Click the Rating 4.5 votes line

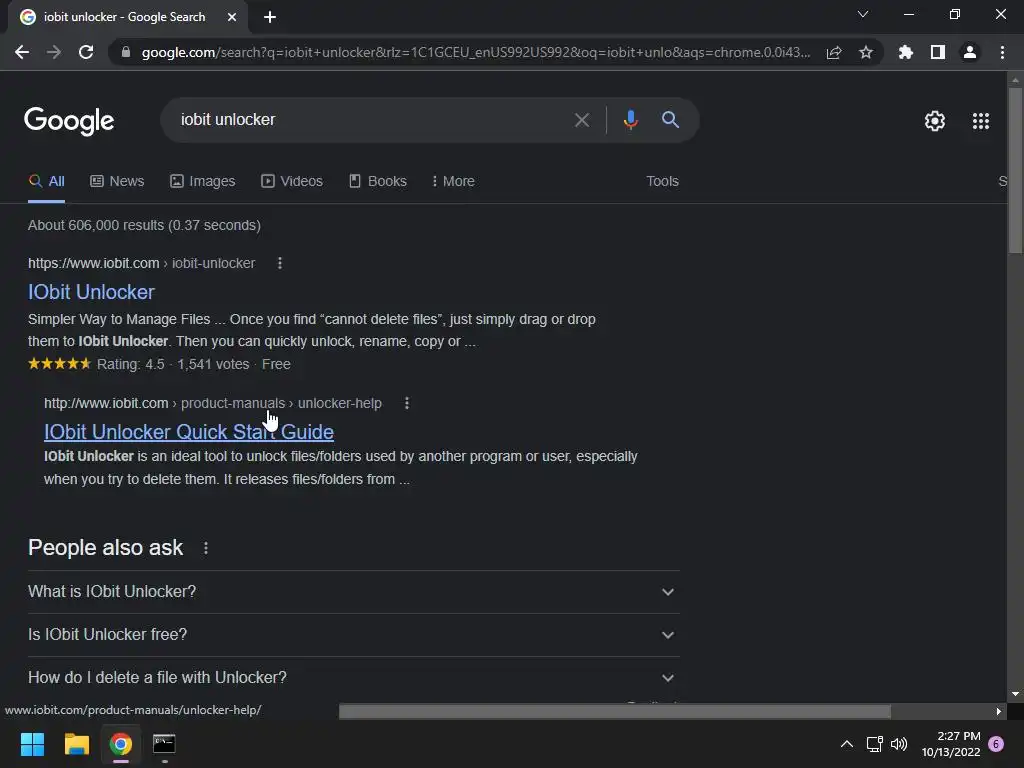pyautogui.click(x=159, y=364)
